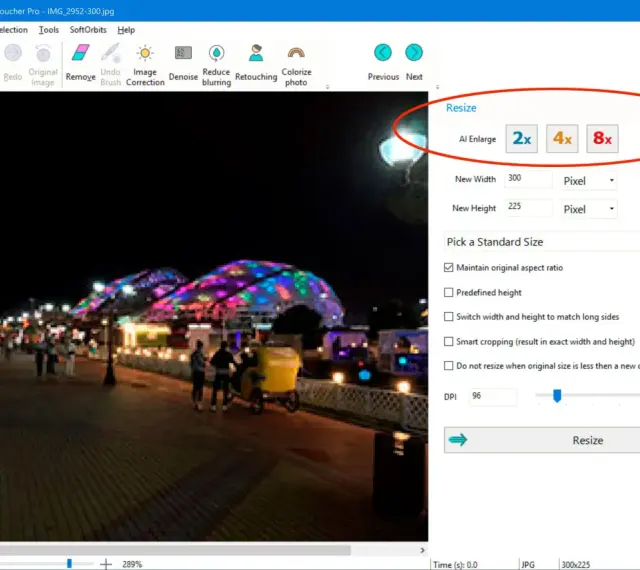The height and width of the screenshot is (570, 640).
Task: Click the New Width input field
Action: 529,179
